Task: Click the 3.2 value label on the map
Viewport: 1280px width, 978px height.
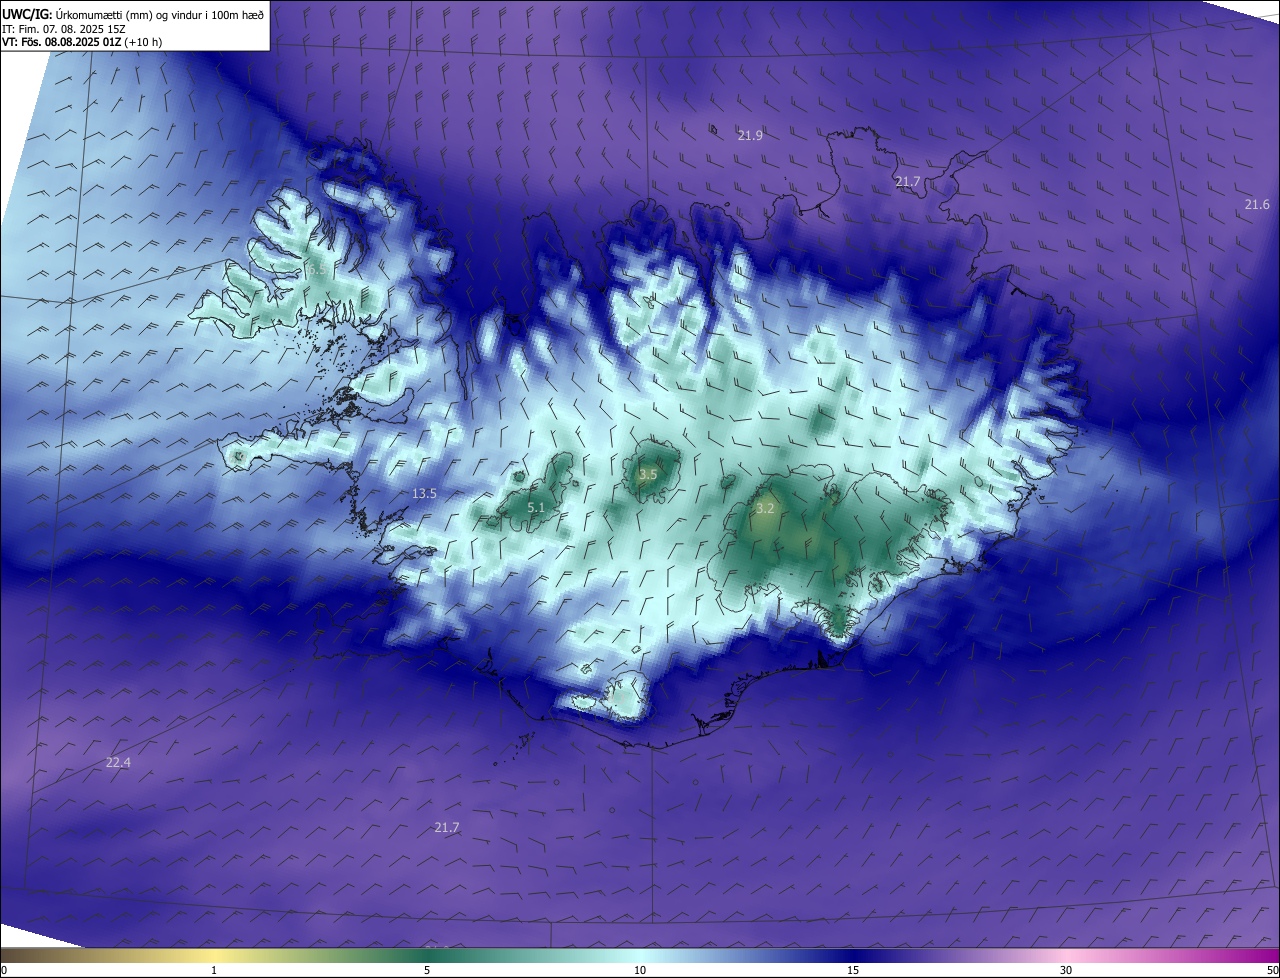Action: [x=765, y=509]
